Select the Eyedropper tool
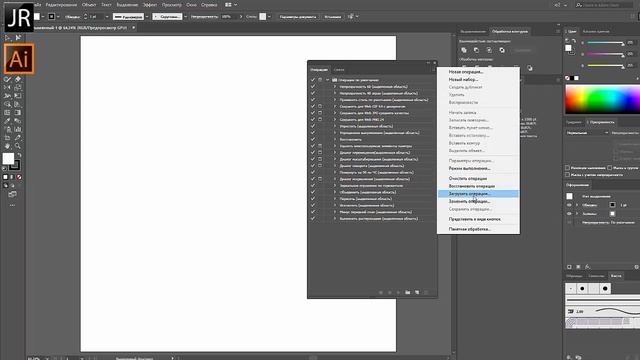 click(7, 121)
